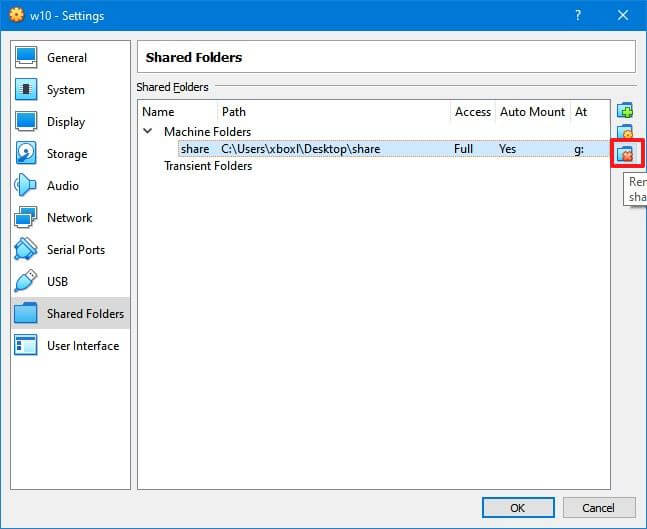Click the Network computers icon

(26, 217)
